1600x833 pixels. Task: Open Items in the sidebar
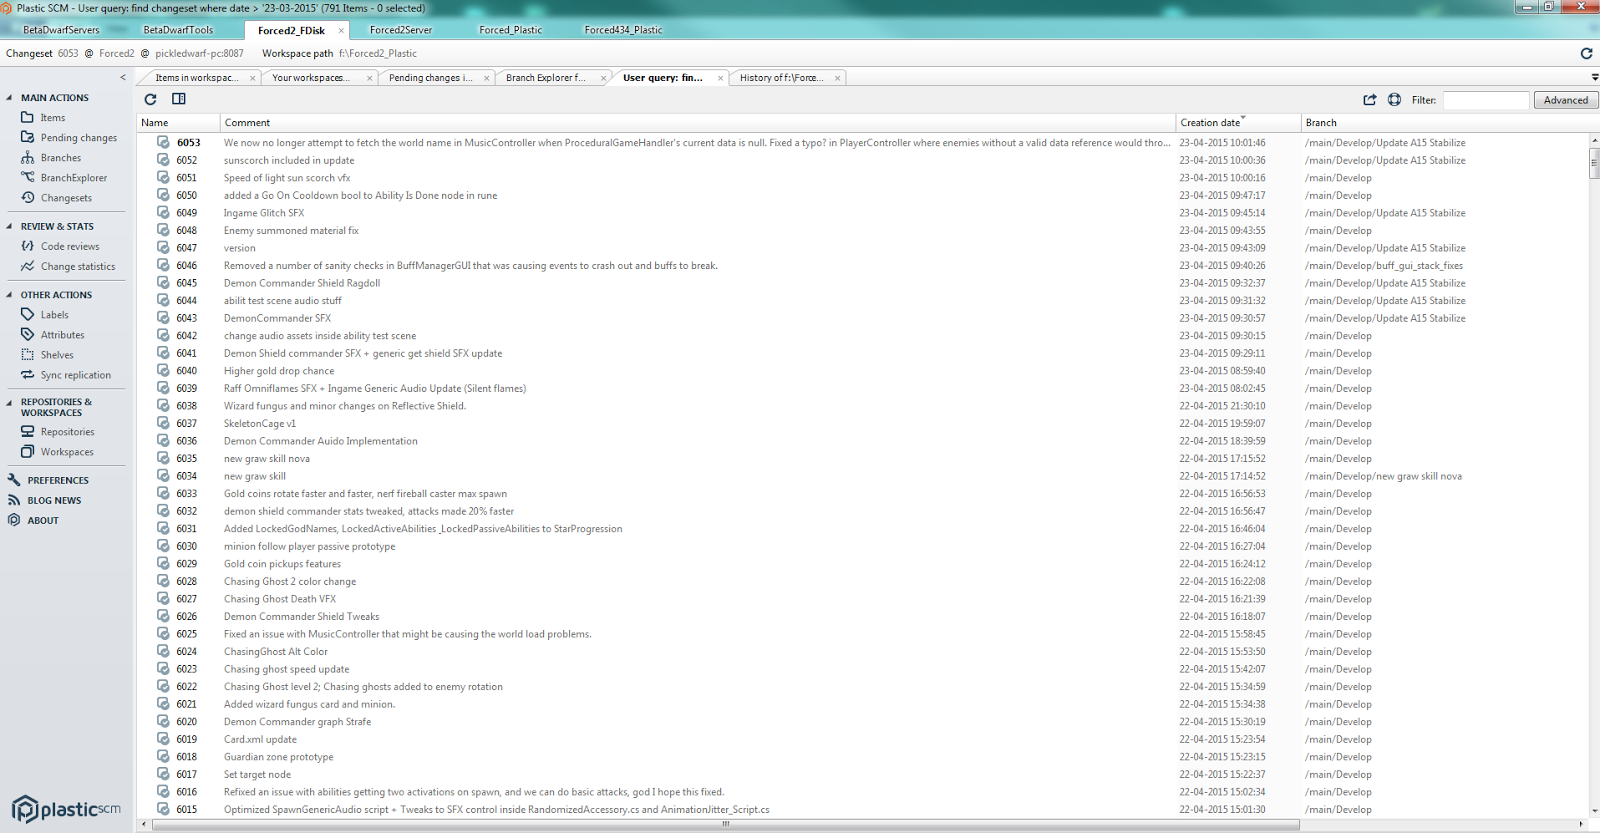(x=52, y=118)
